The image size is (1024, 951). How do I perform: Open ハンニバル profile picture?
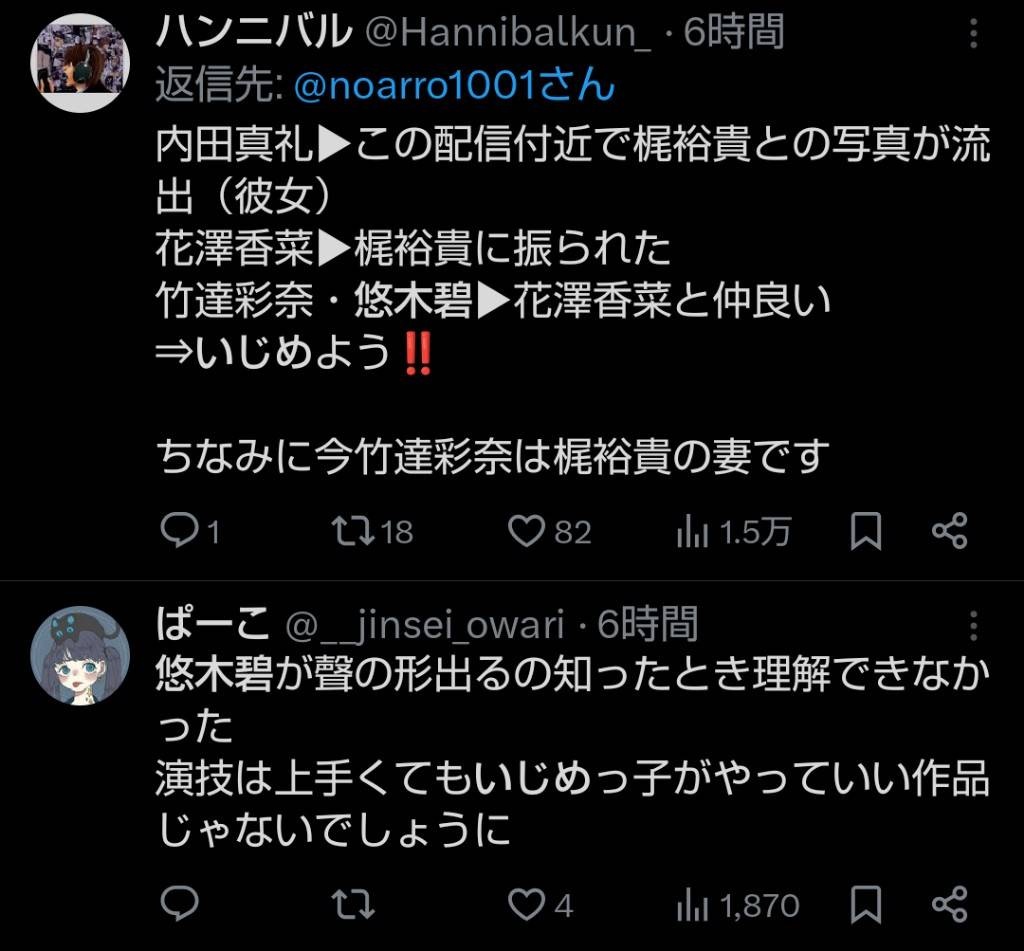point(80,63)
